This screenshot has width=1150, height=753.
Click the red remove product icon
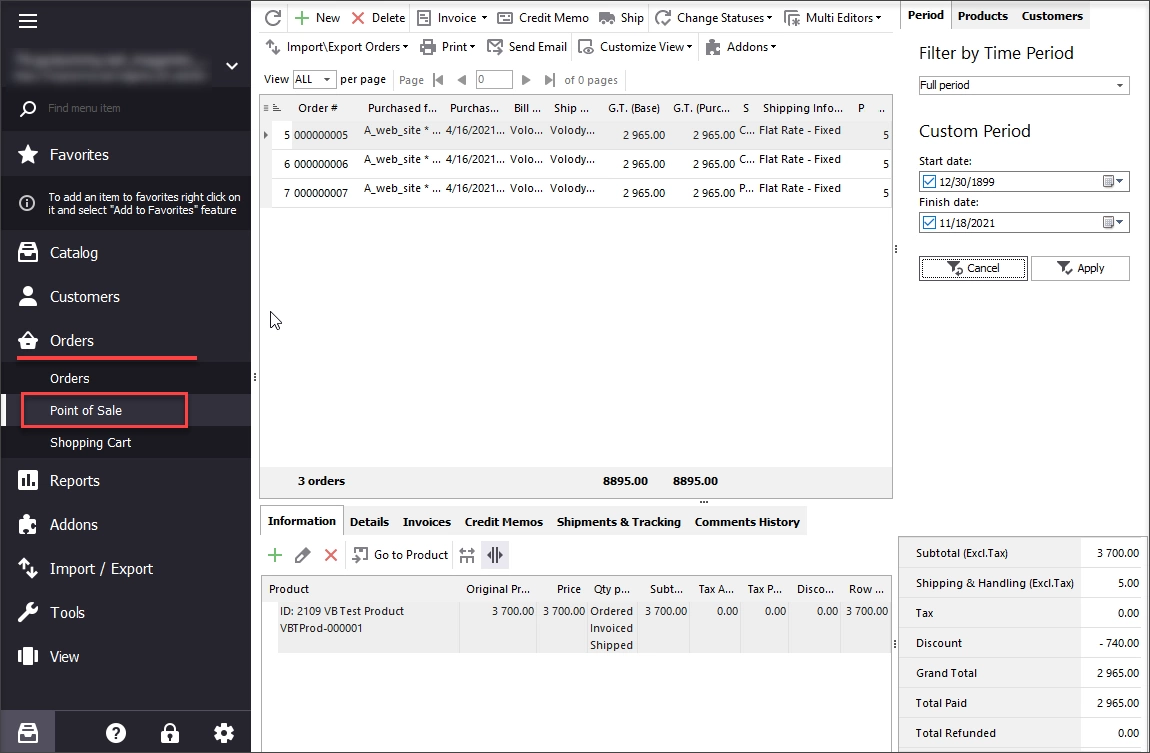point(331,555)
